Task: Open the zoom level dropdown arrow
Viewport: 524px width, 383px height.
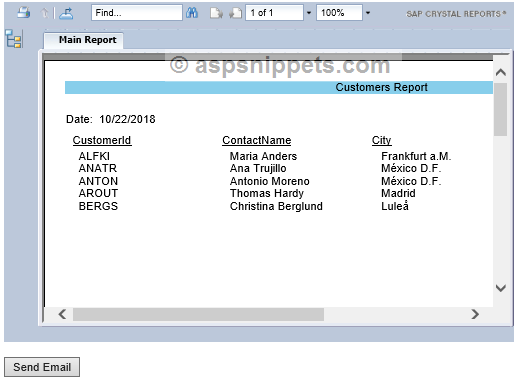Action: click(x=368, y=13)
